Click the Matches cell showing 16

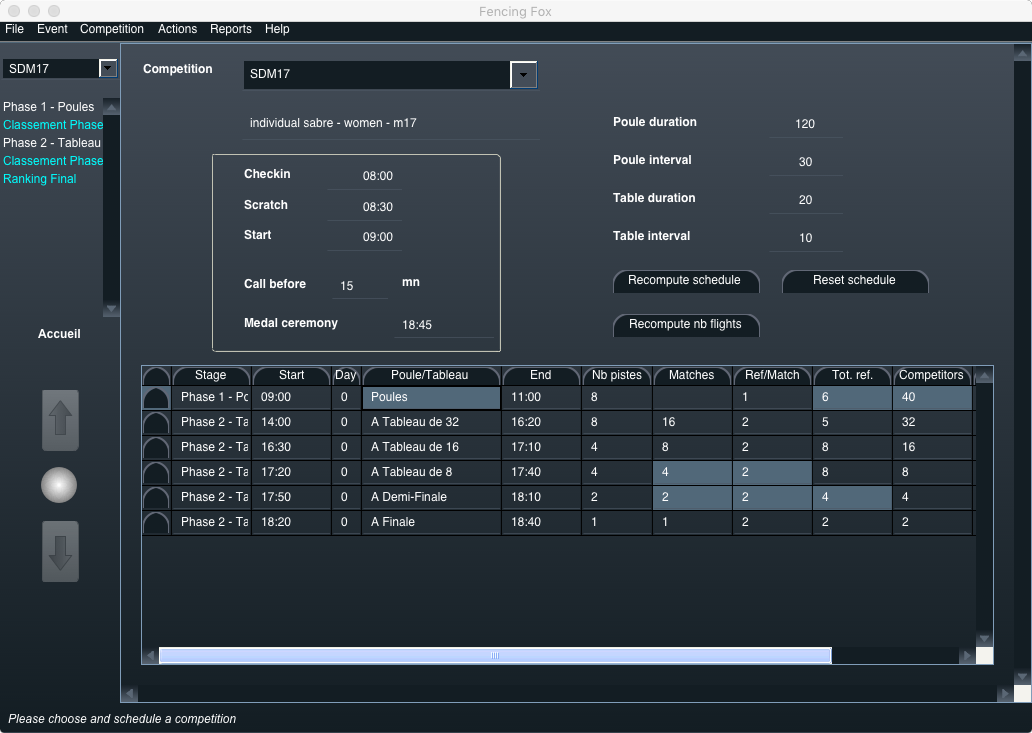(692, 422)
